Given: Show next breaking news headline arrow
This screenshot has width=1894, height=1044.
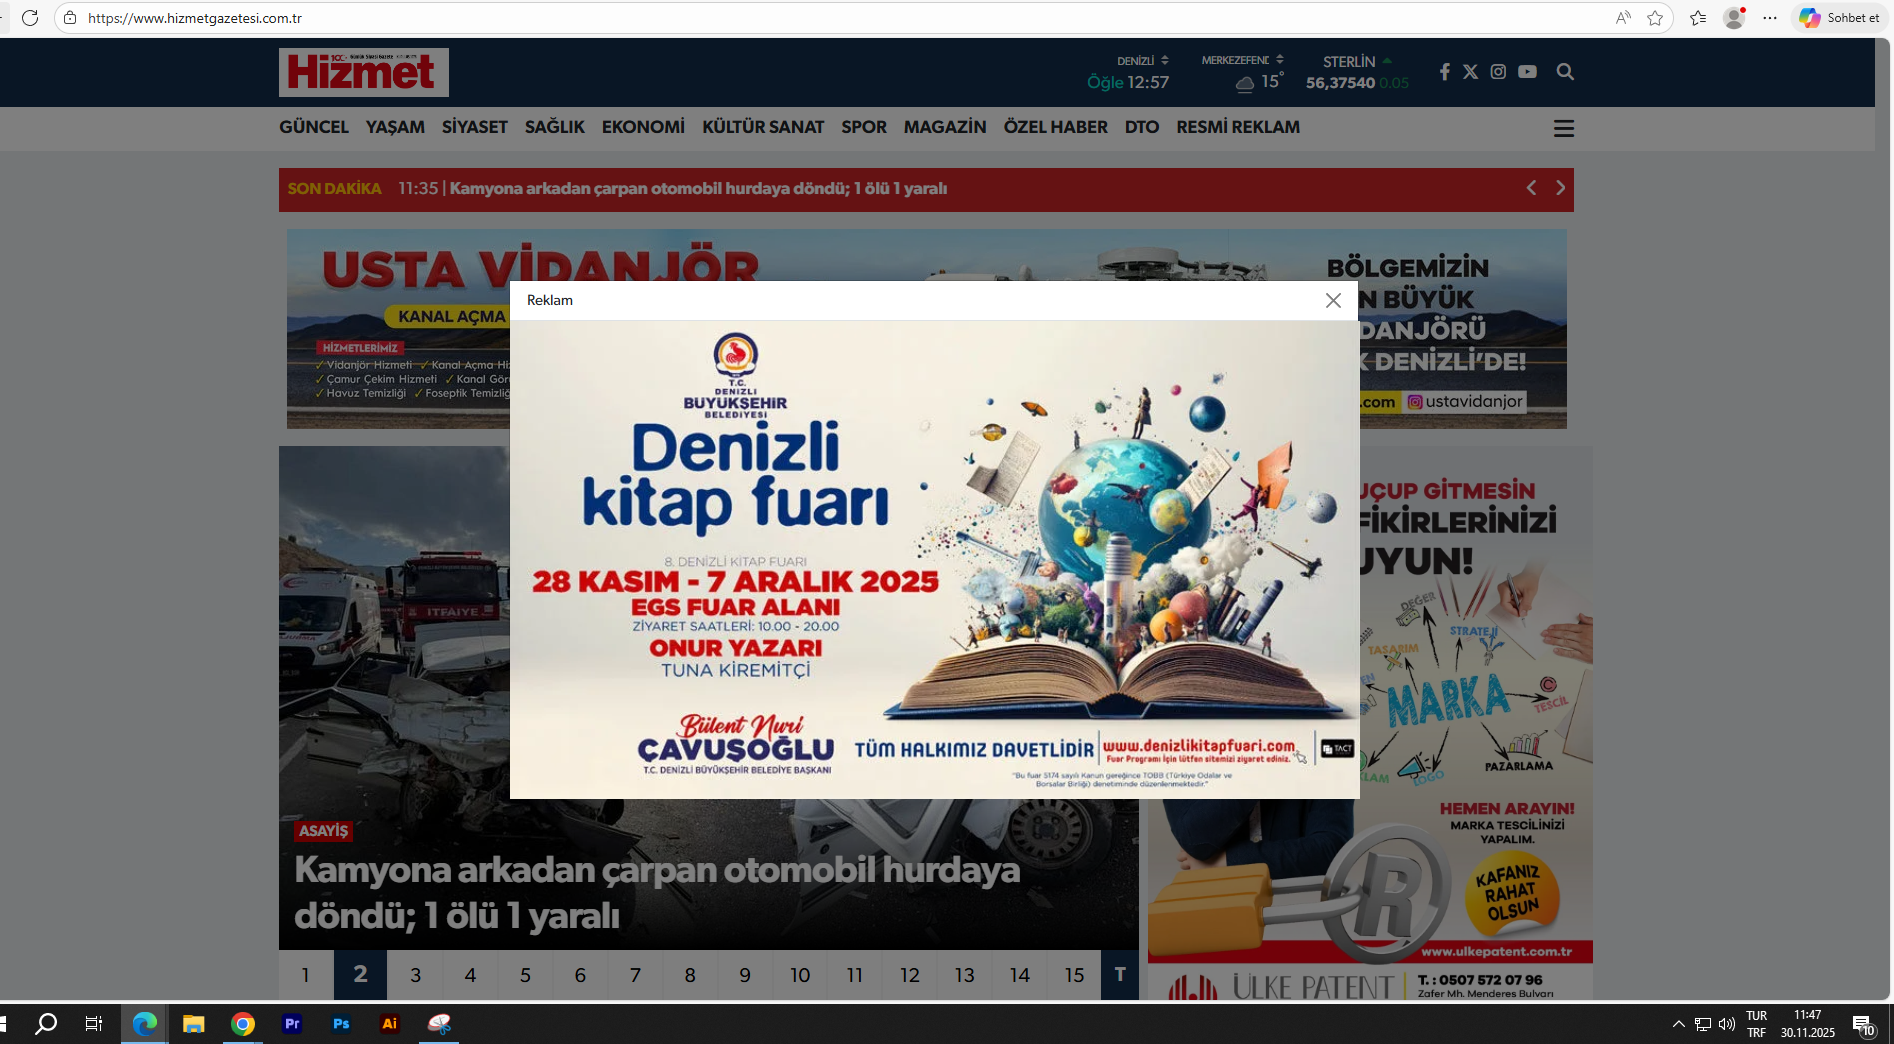Looking at the screenshot, I should 1559,188.
